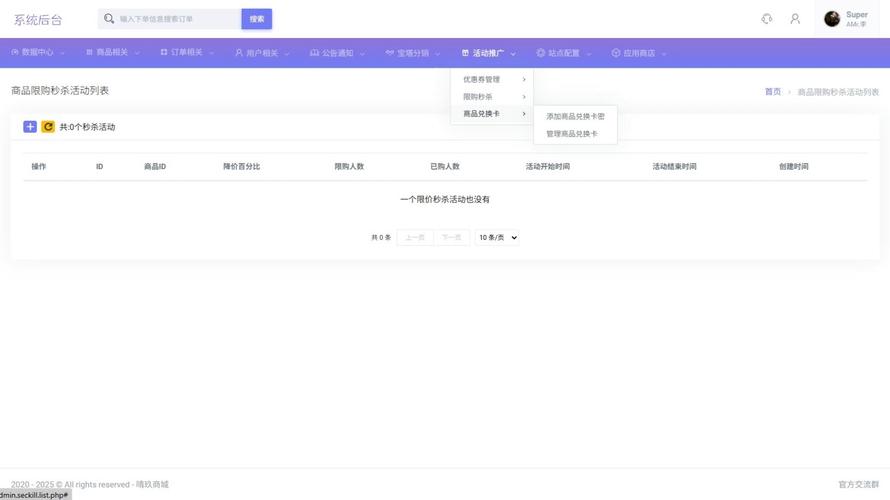Click the 站点配置 gear icon

(540, 53)
